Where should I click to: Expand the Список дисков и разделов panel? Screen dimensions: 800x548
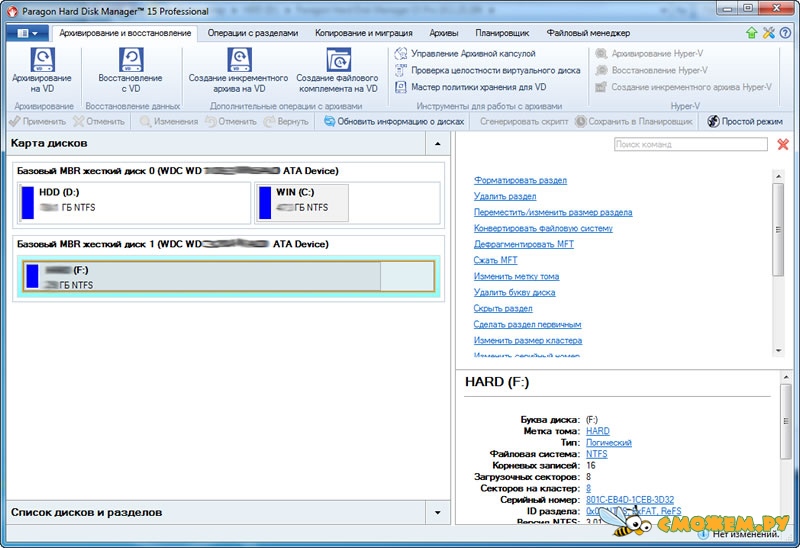437,513
